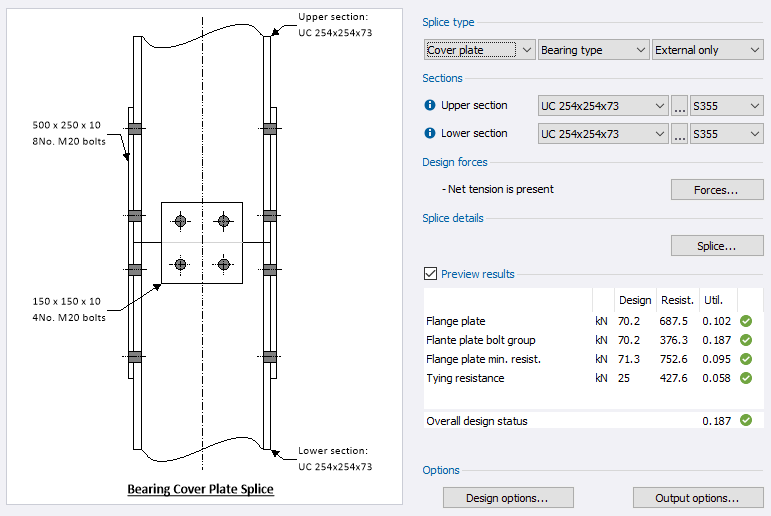Click the 376.3 resistance value

click(674, 340)
